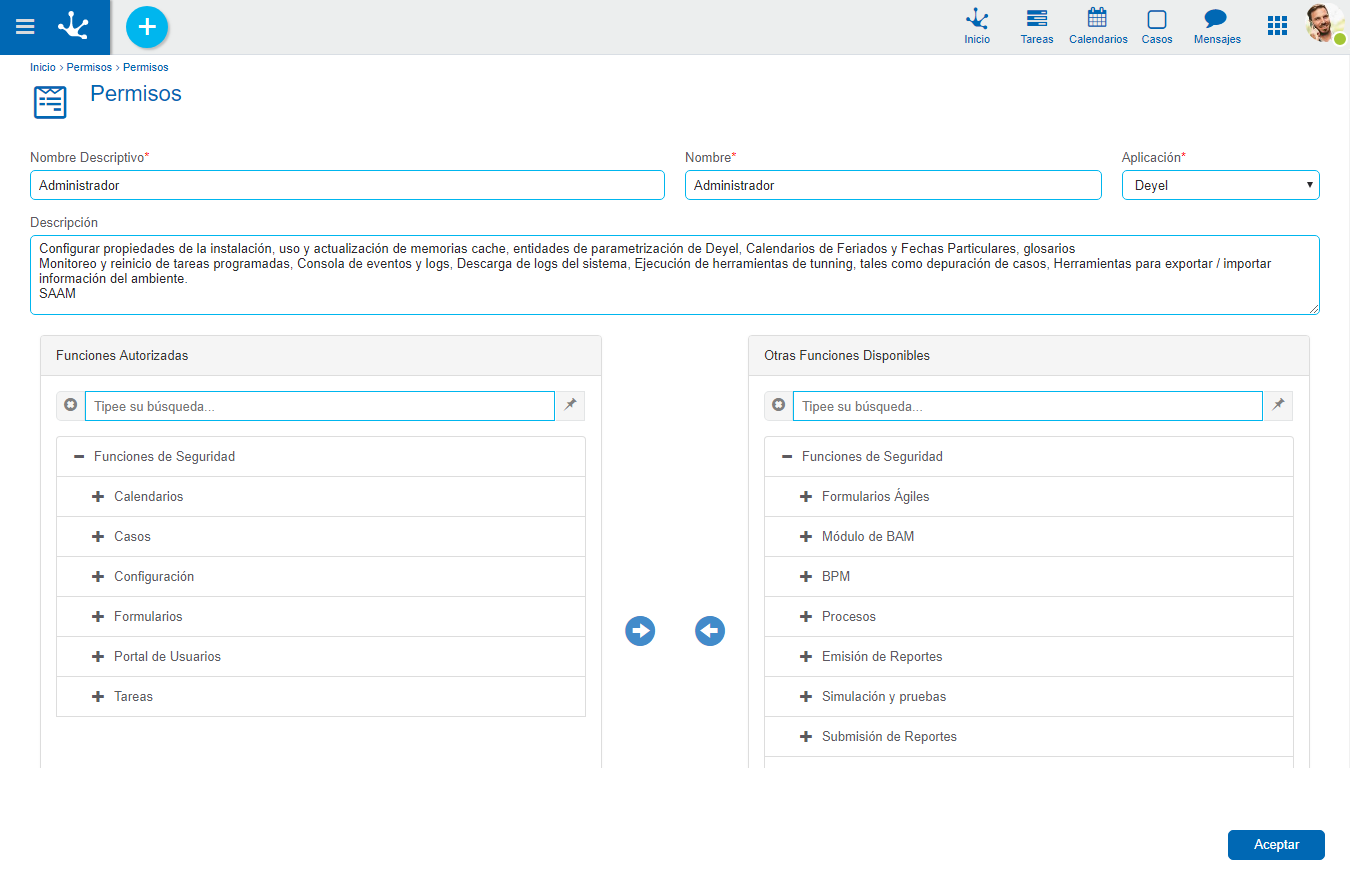Screen dimensions: 1350x890
Task: Go to Inicio in top bar
Action: [977, 27]
